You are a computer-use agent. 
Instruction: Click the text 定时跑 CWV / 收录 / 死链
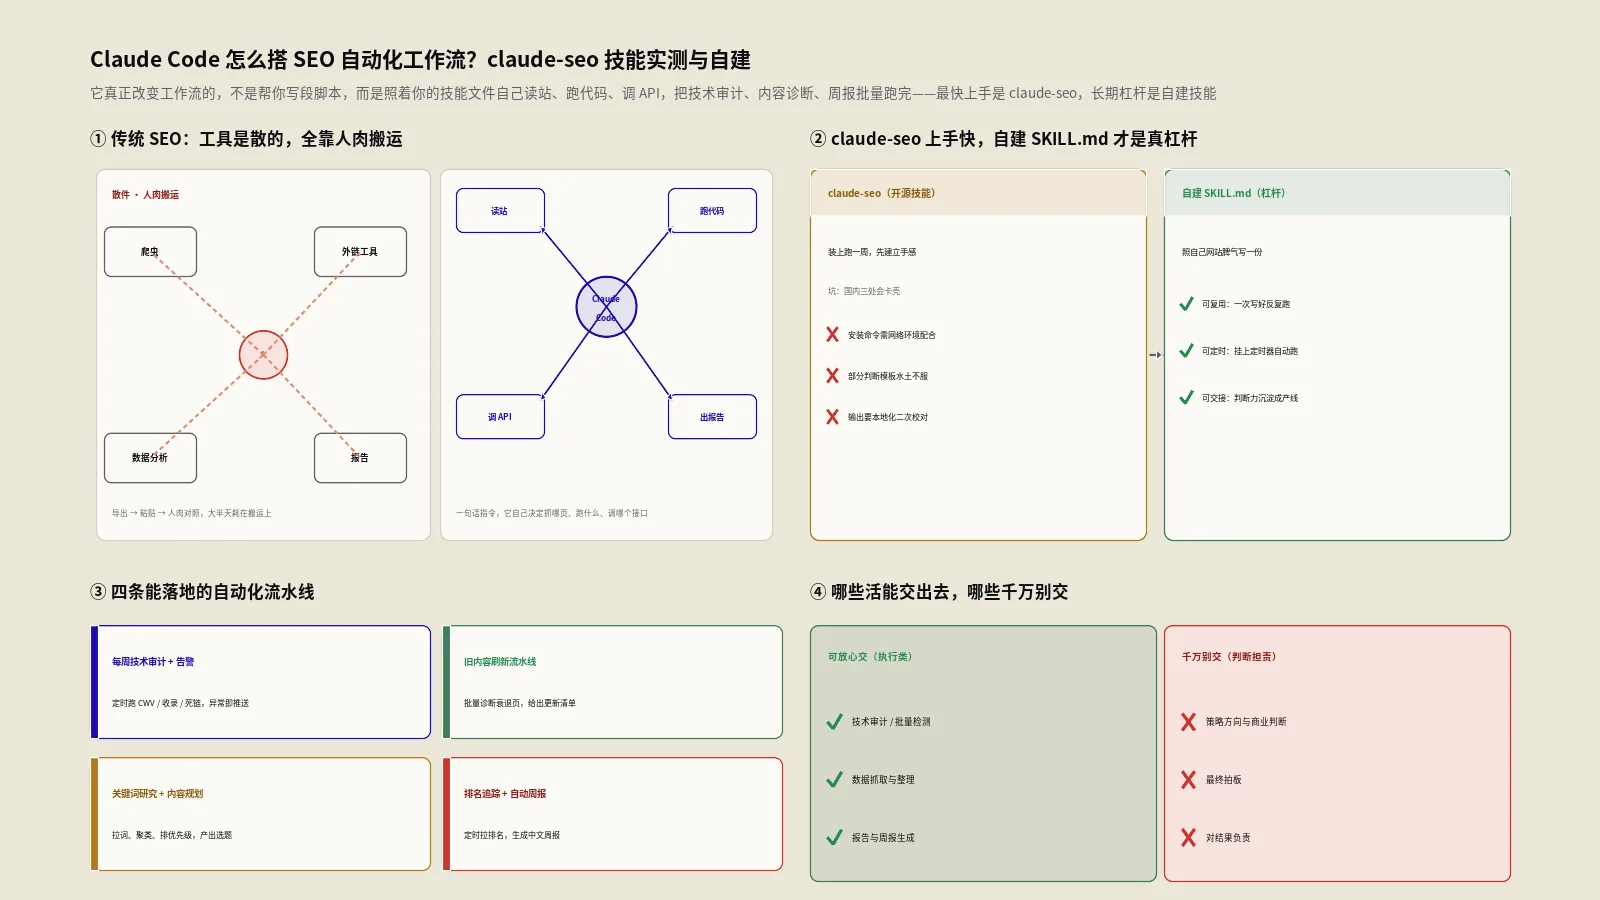(180, 703)
